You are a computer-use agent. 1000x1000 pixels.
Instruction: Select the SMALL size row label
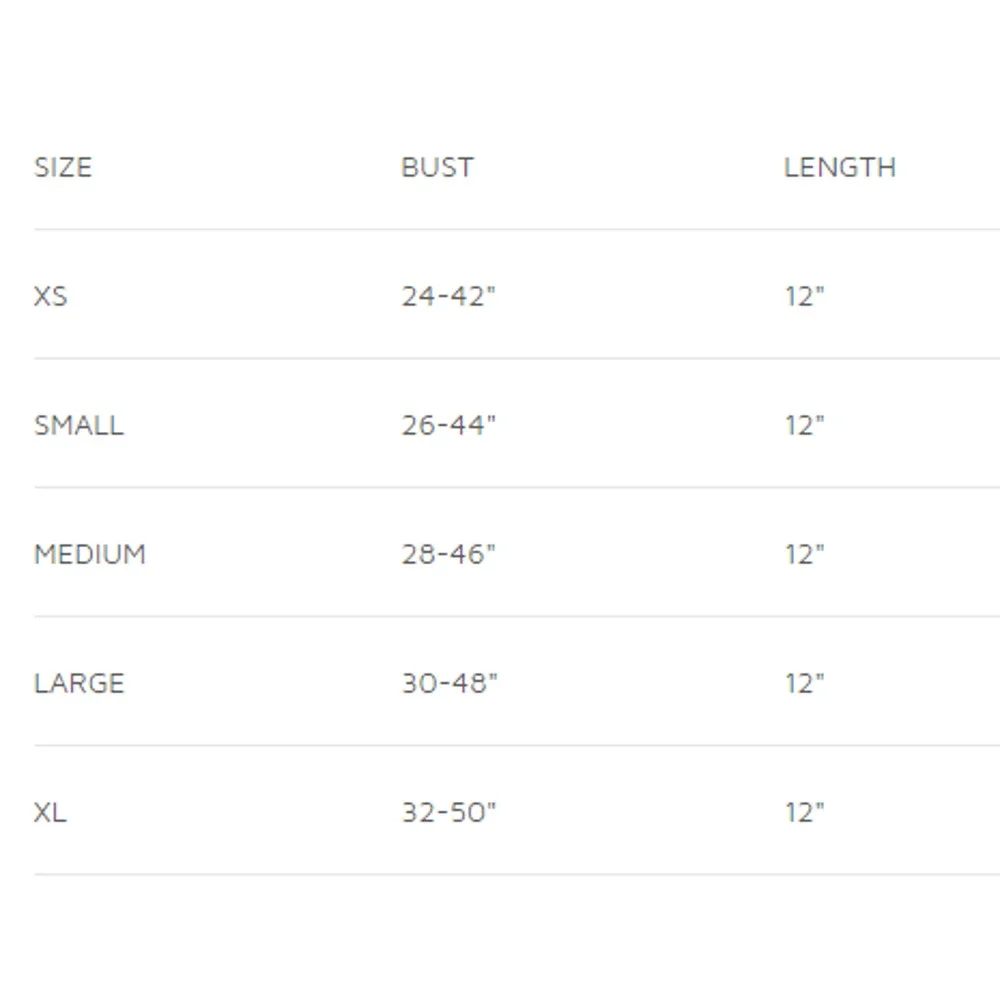pos(79,425)
